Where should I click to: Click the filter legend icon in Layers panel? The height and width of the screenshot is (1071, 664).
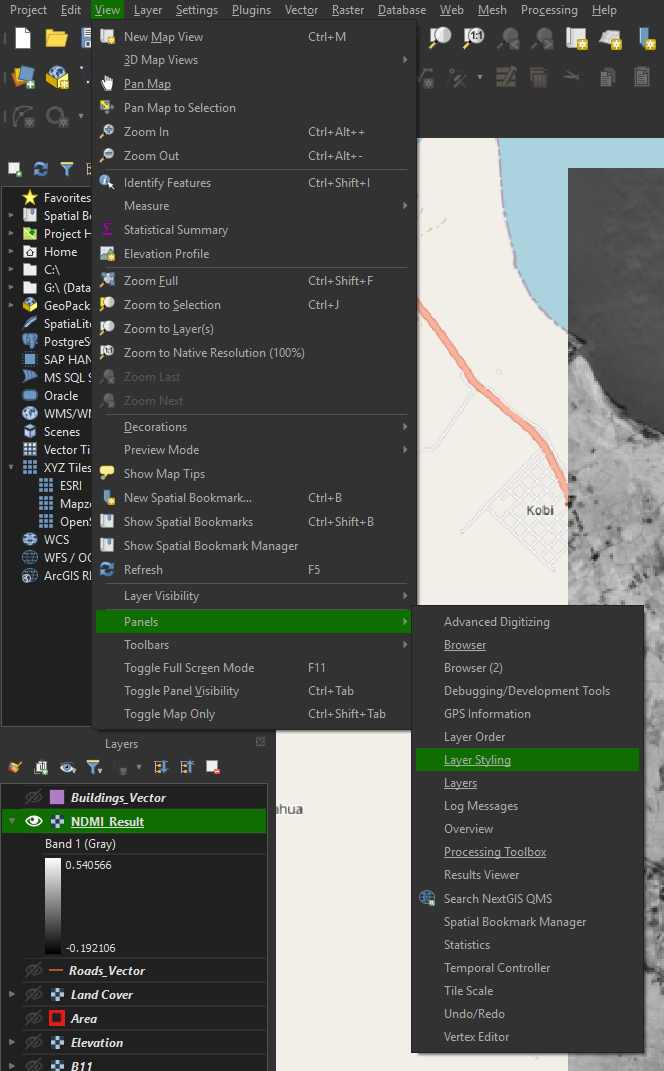pos(93,767)
